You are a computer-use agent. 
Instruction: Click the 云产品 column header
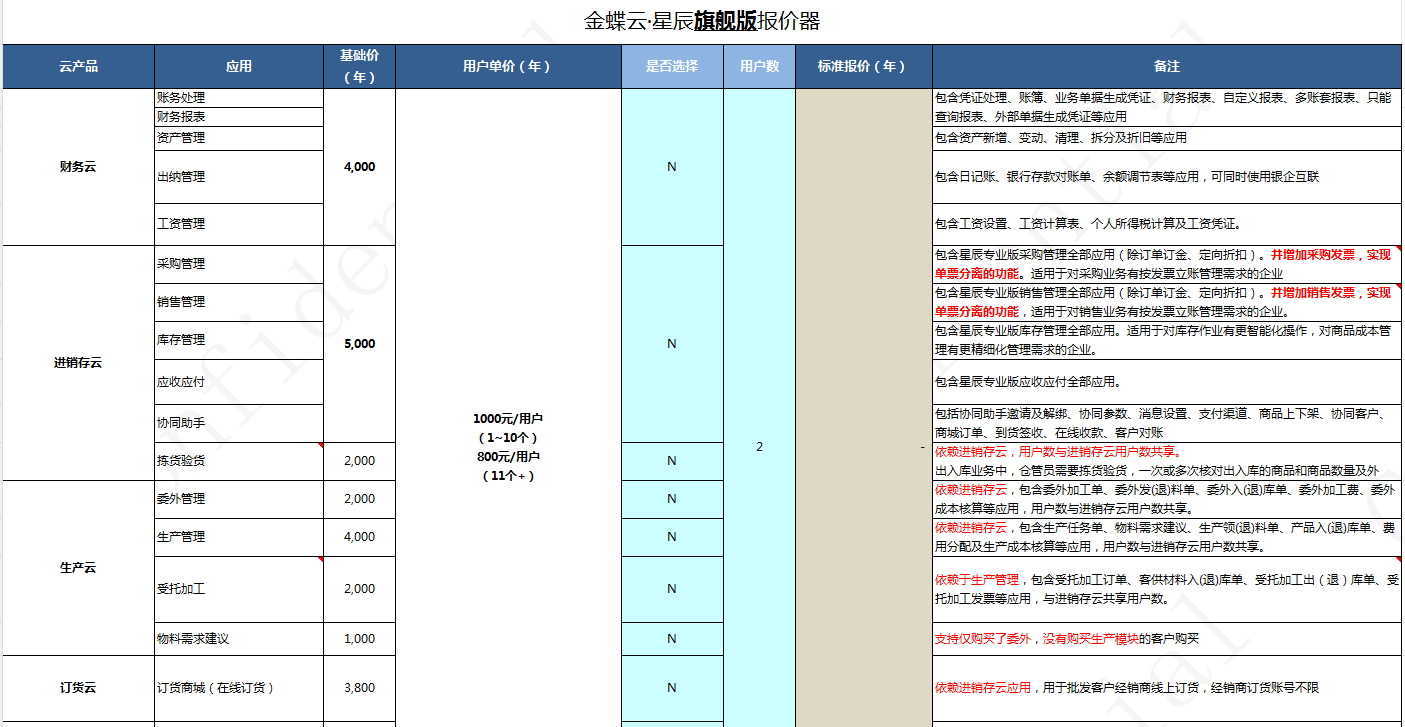point(77,67)
